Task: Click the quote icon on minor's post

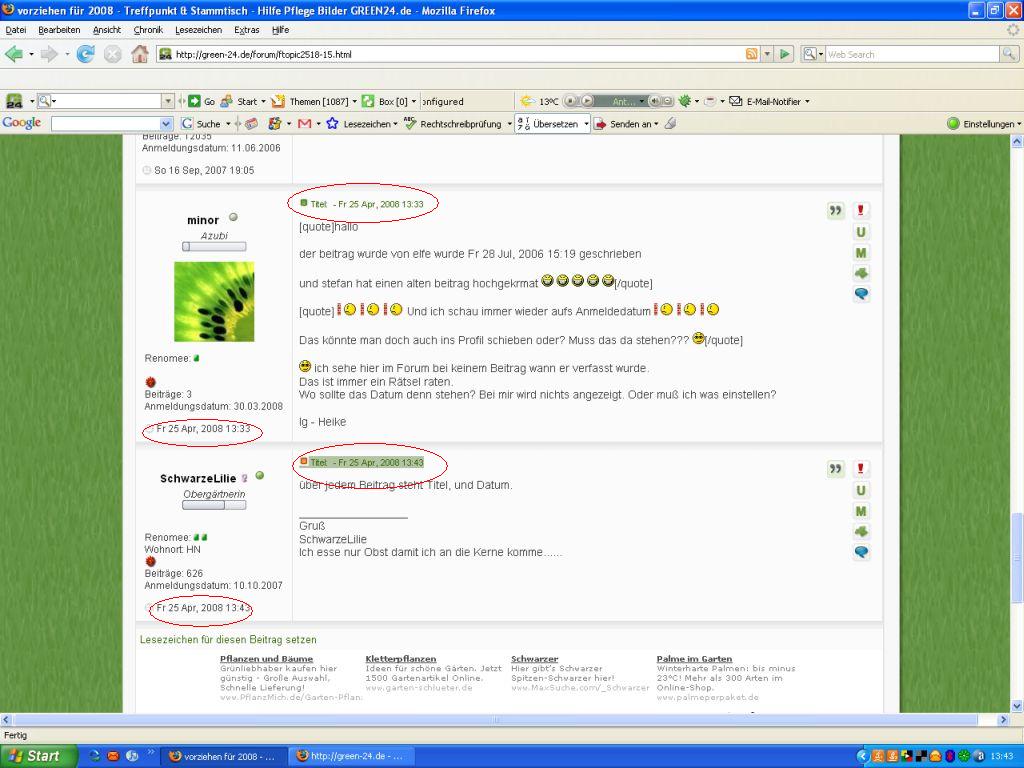Action: [x=836, y=210]
